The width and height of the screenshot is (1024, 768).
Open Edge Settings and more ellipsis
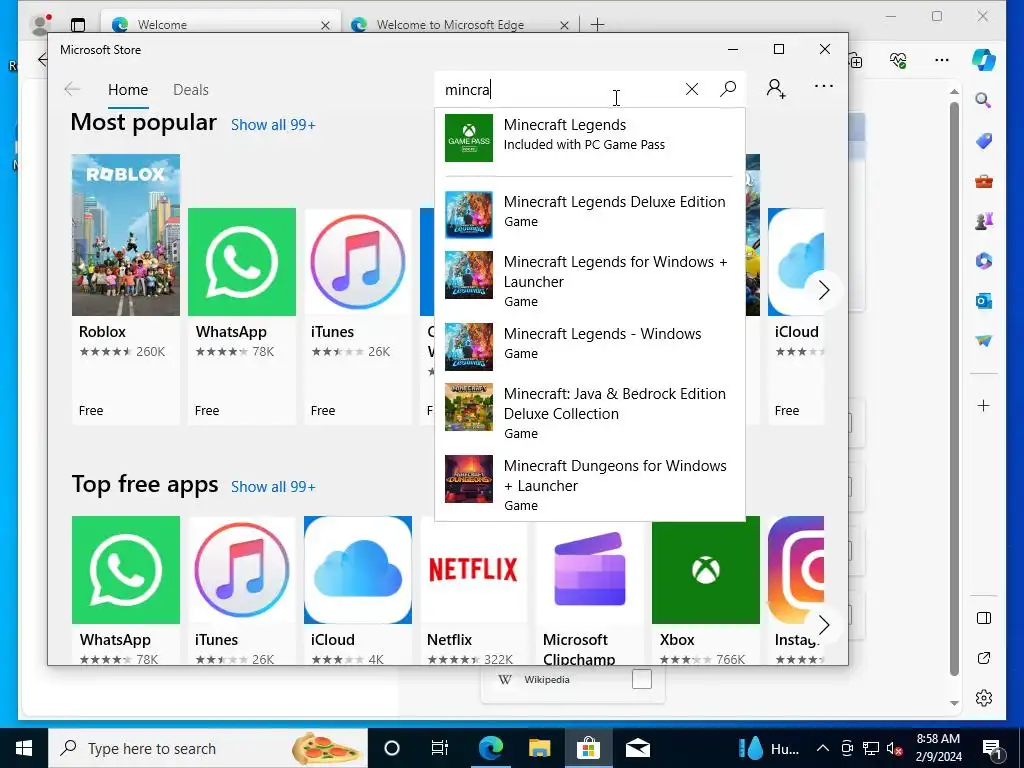(x=941, y=60)
